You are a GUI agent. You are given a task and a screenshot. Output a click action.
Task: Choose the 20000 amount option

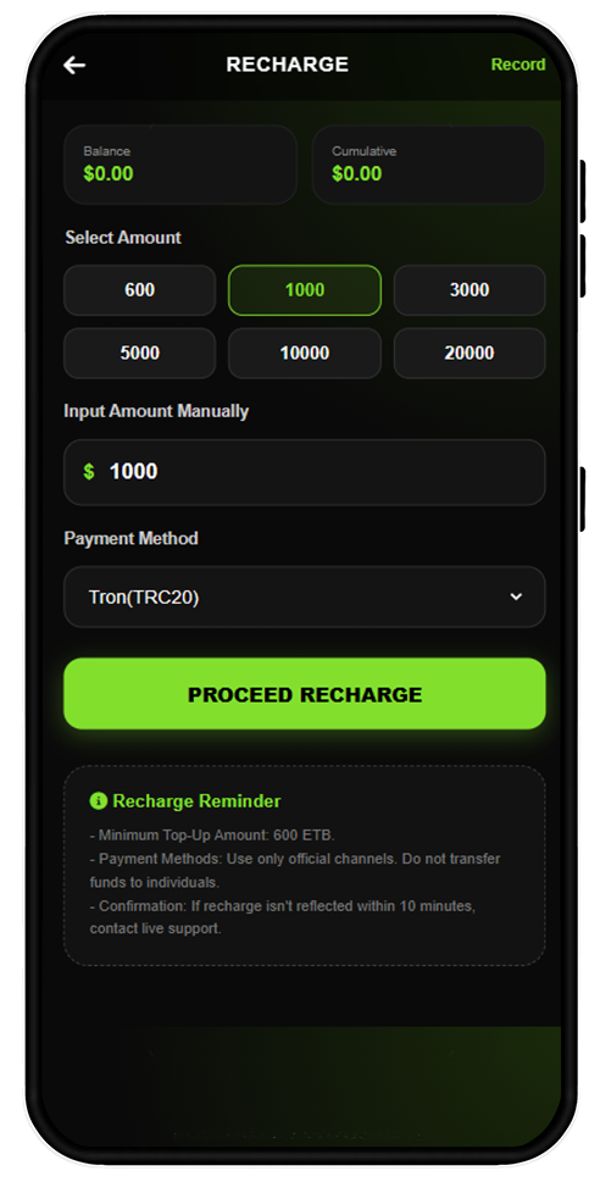point(470,353)
